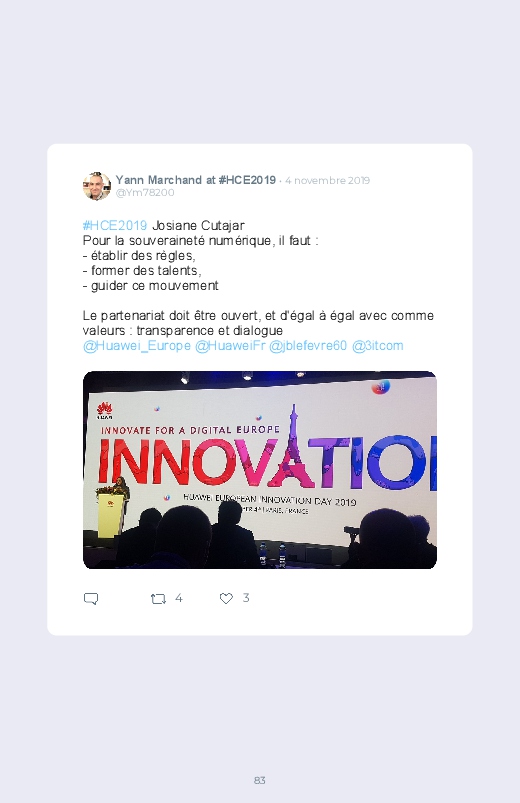Click the retweet arrows icon

pos(158,598)
